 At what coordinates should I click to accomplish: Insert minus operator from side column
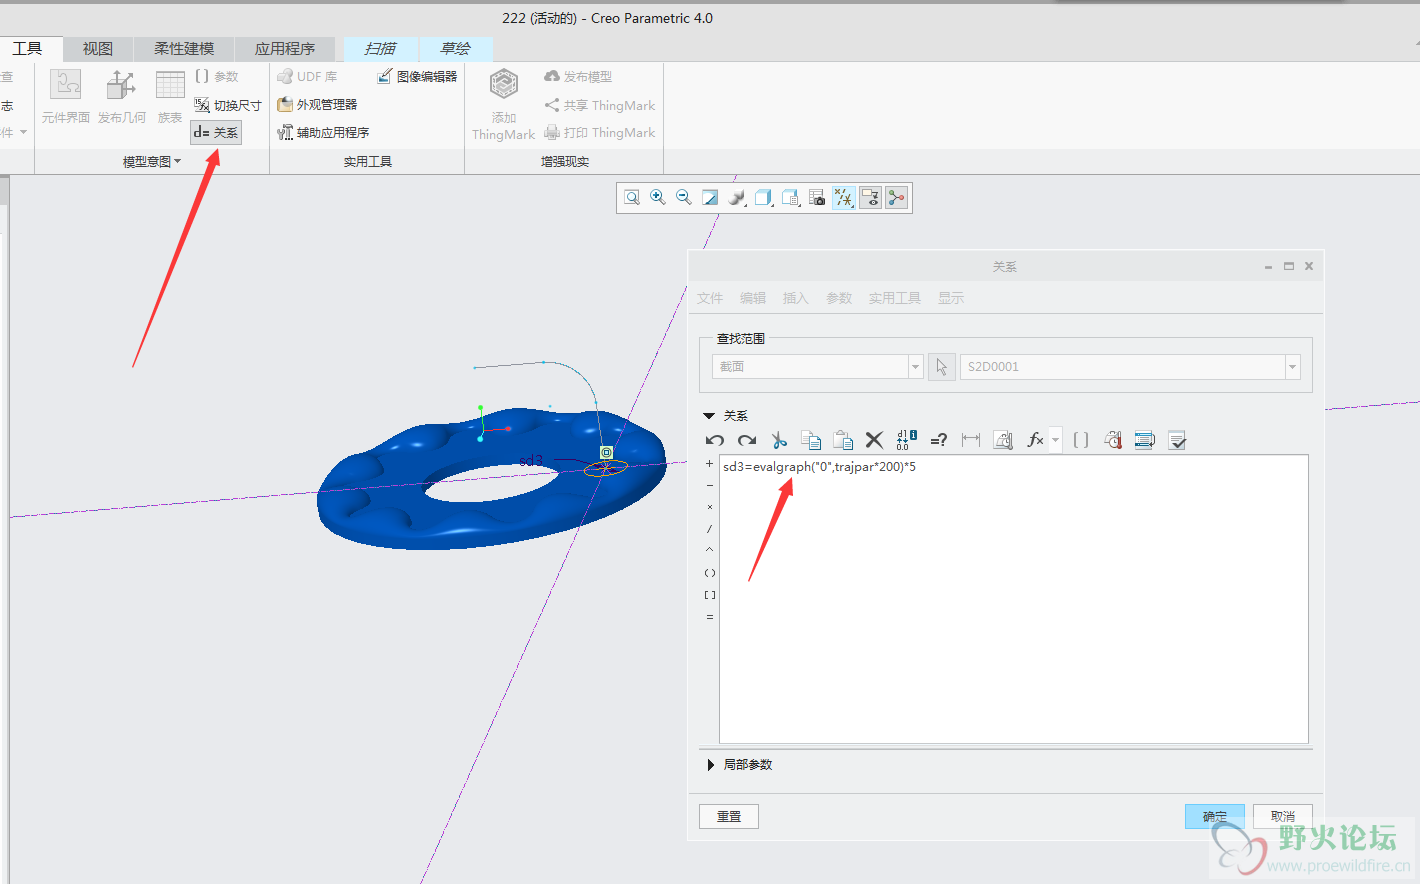710,485
